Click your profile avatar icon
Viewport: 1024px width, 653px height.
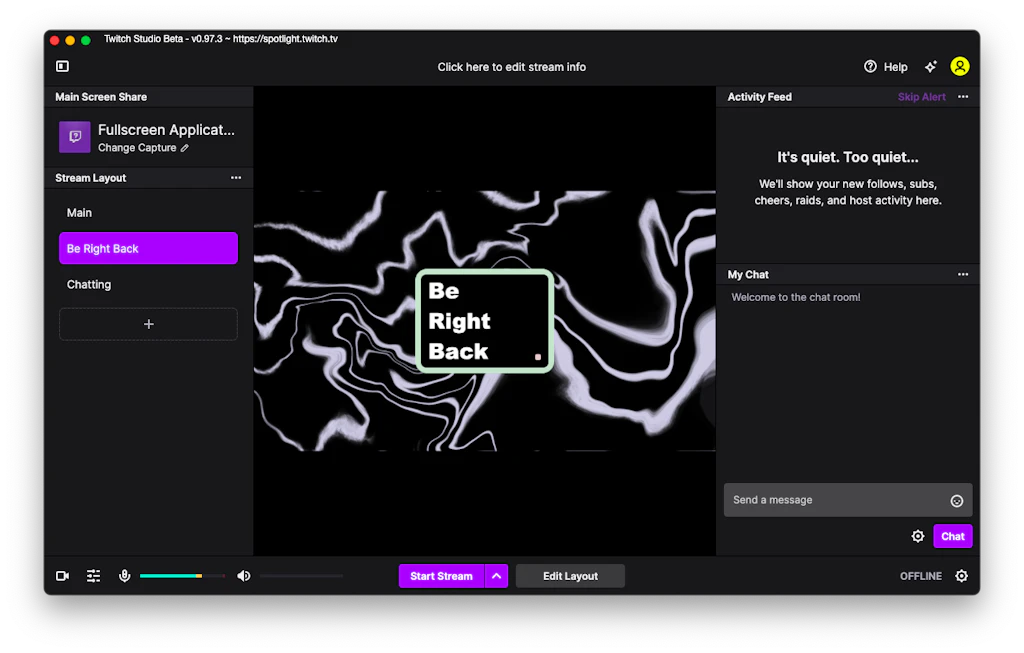point(960,66)
